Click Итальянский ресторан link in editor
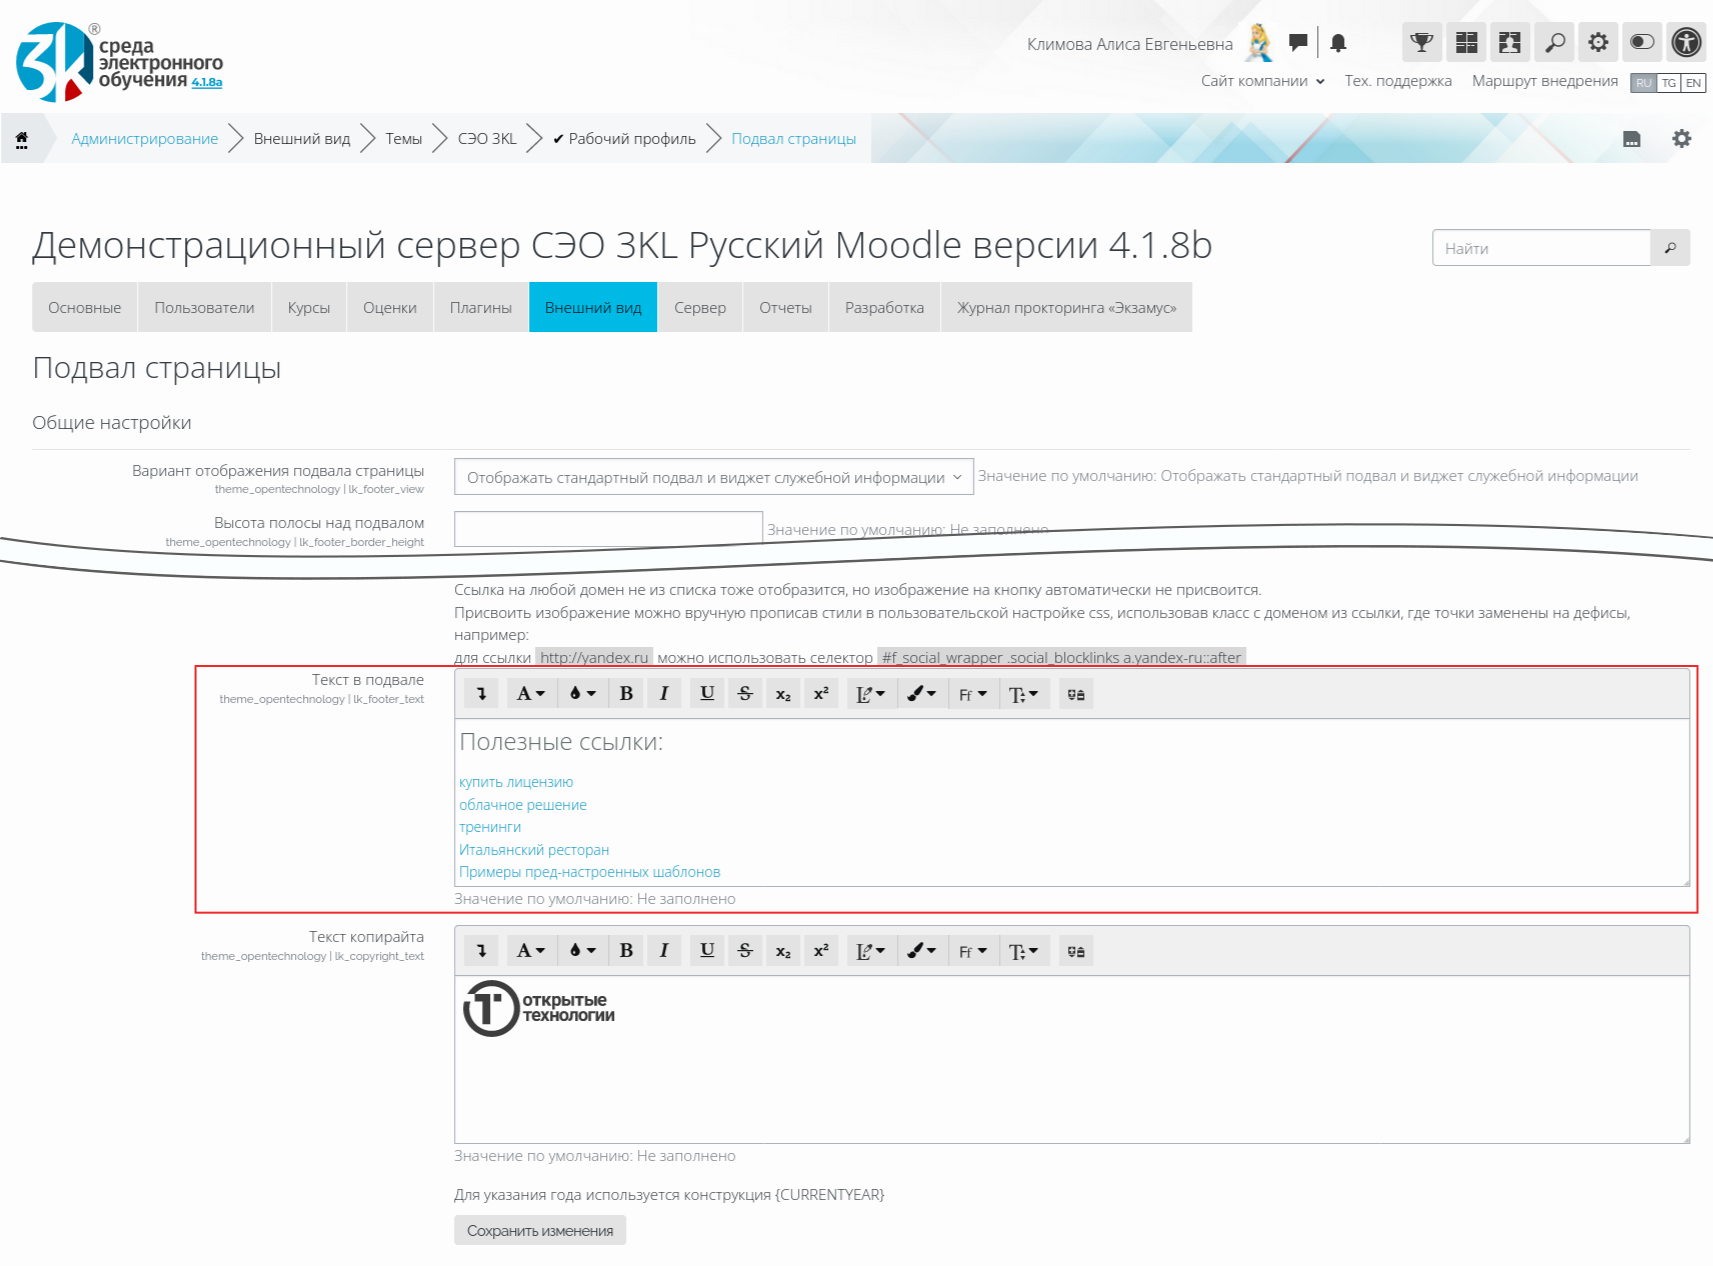The width and height of the screenshot is (1713, 1266). point(534,850)
